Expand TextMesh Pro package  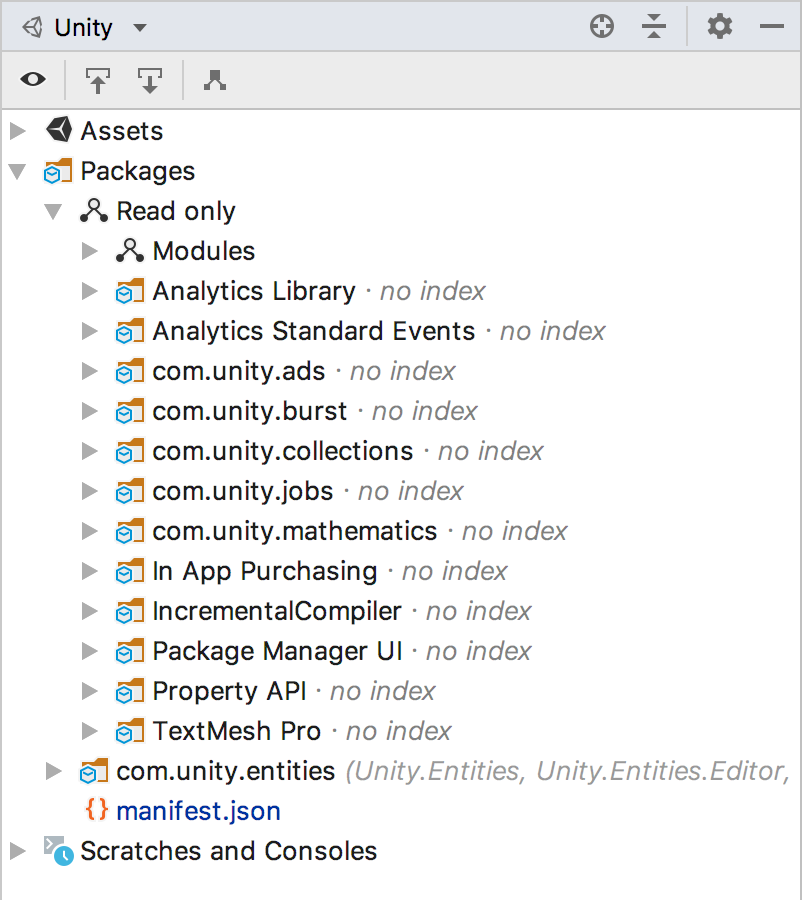[x=90, y=731]
